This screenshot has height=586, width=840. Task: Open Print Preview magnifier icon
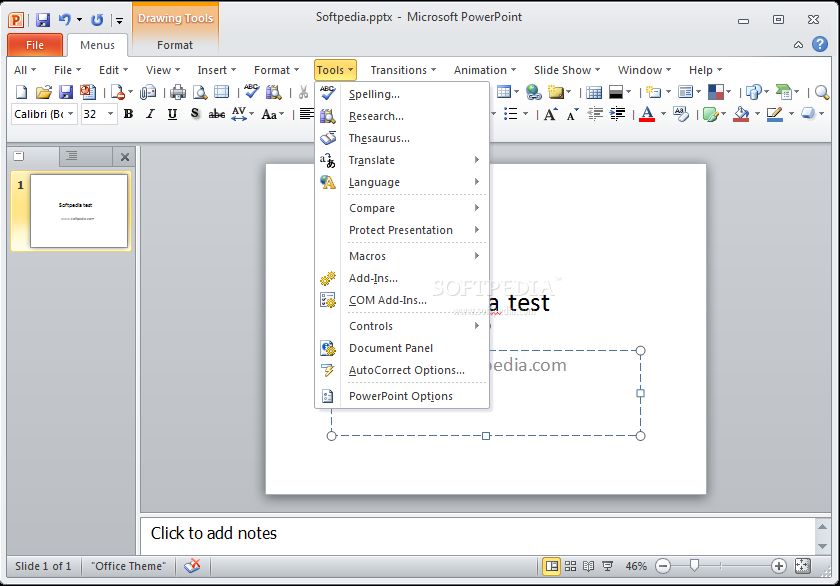pyautogui.click(x=200, y=92)
